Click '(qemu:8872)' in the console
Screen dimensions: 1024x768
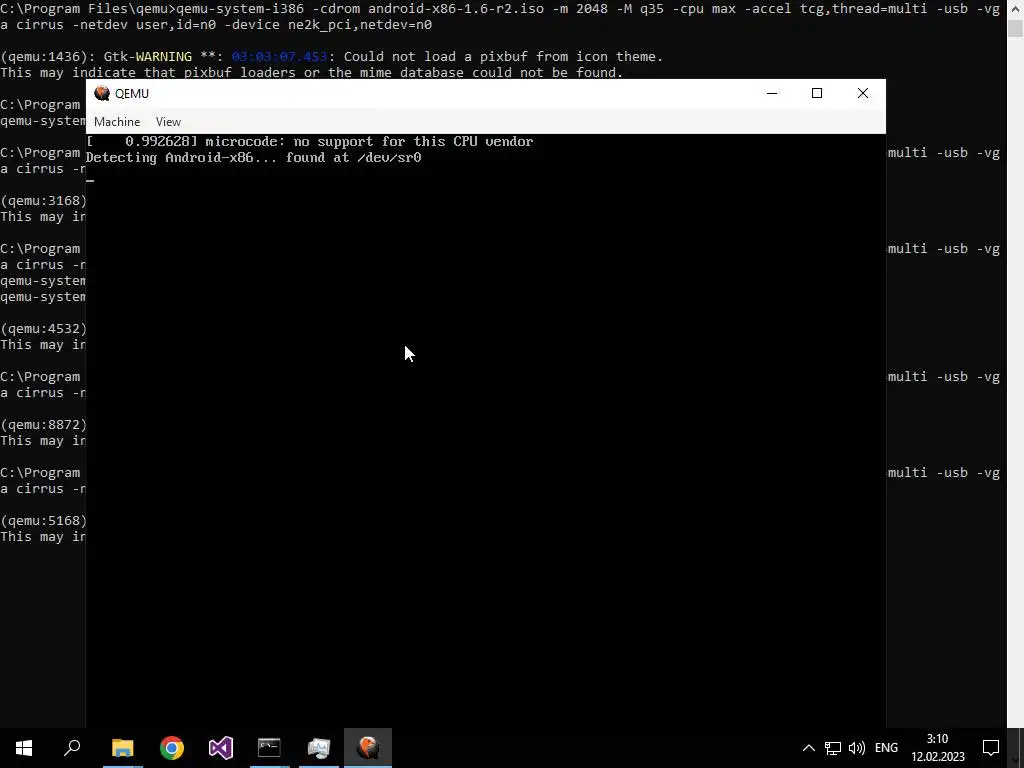43,424
